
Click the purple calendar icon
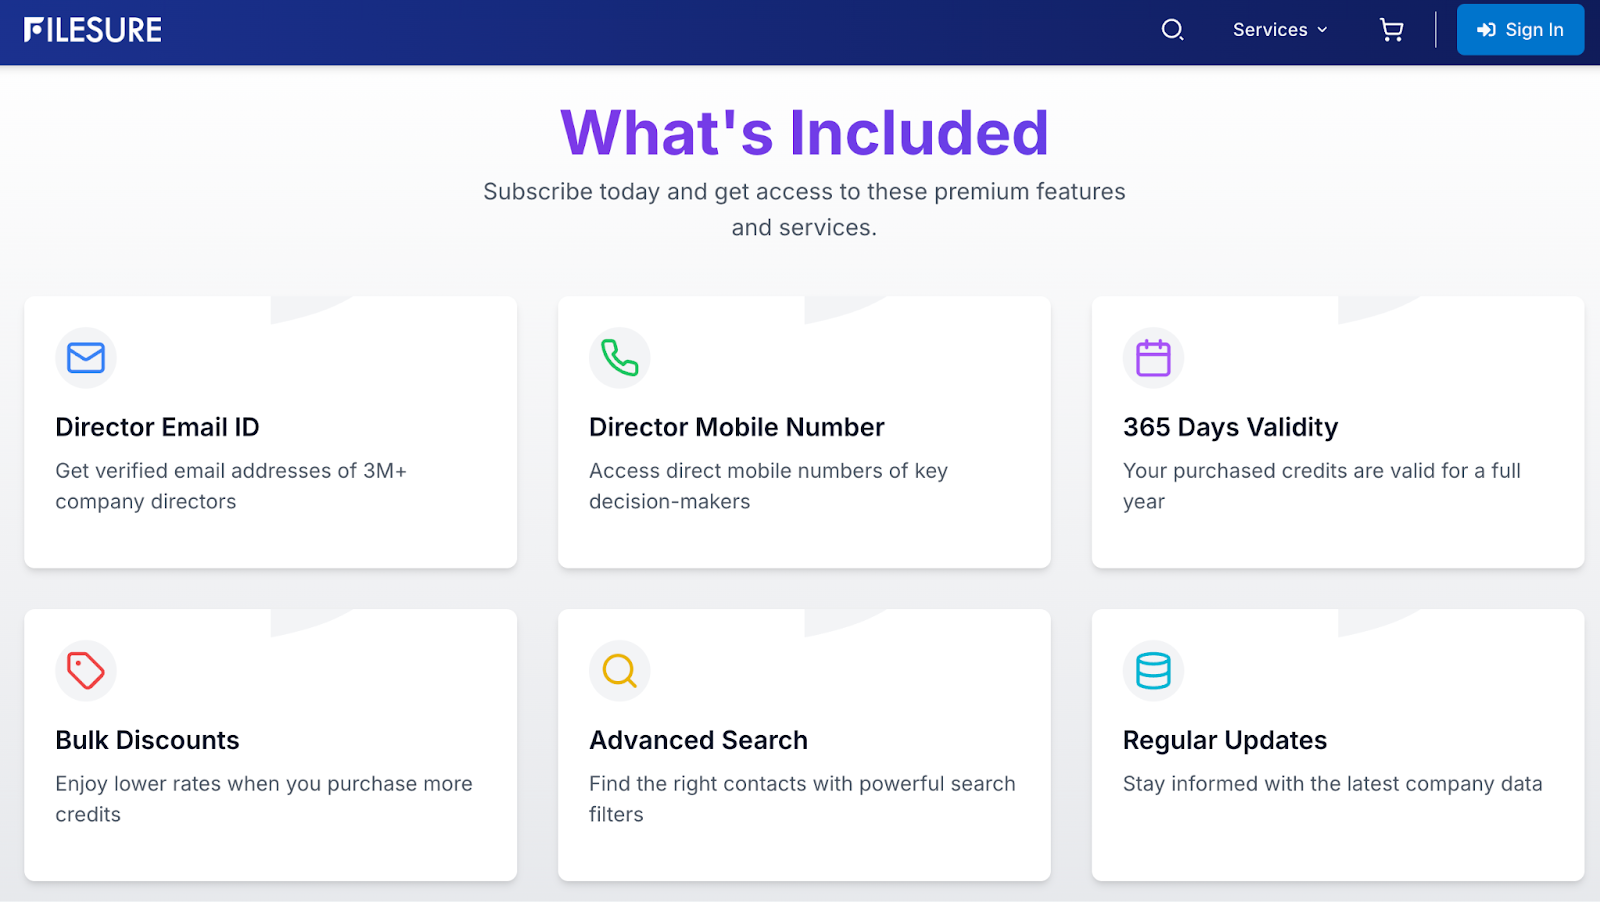click(x=1153, y=358)
